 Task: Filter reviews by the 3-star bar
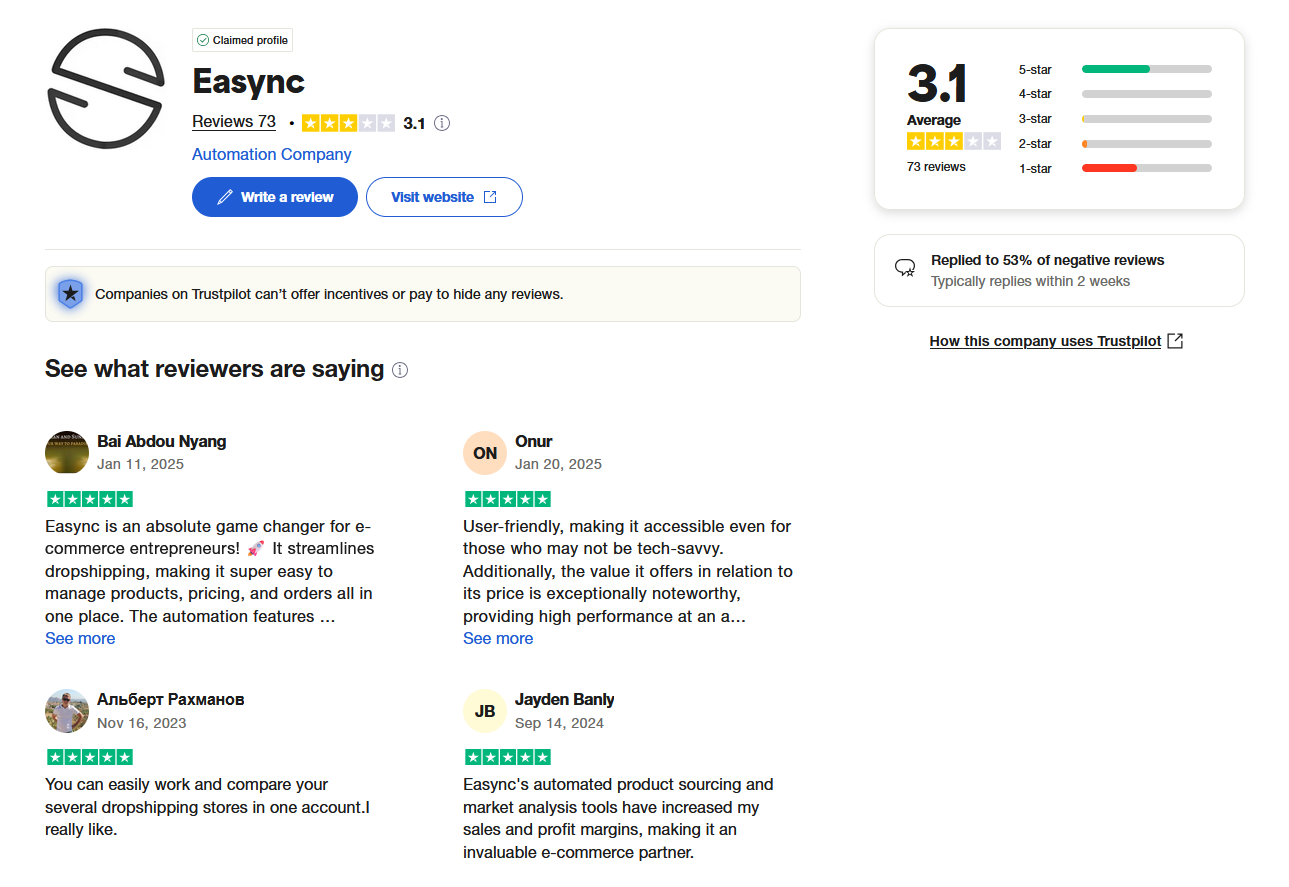pyautogui.click(x=1147, y=119)
